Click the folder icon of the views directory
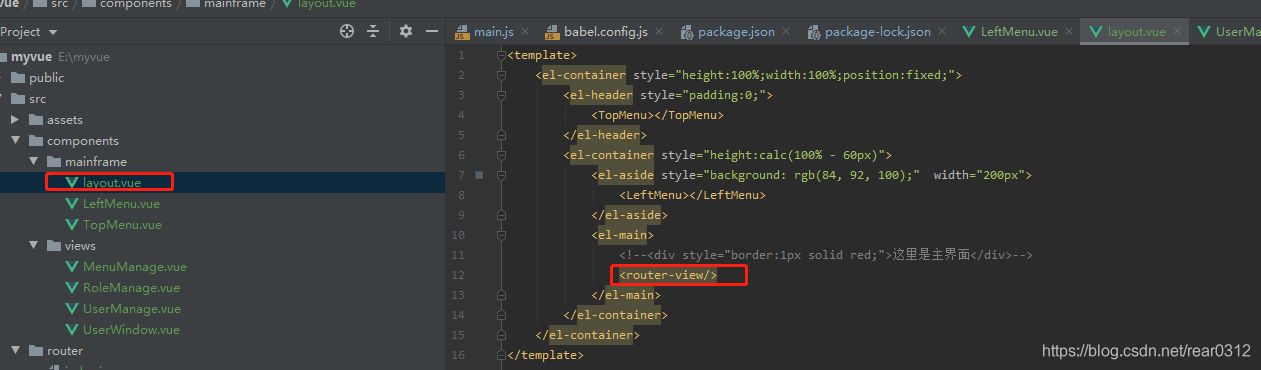The height and width of the screenshot is (370, 1261). click(x=54, y=246)
